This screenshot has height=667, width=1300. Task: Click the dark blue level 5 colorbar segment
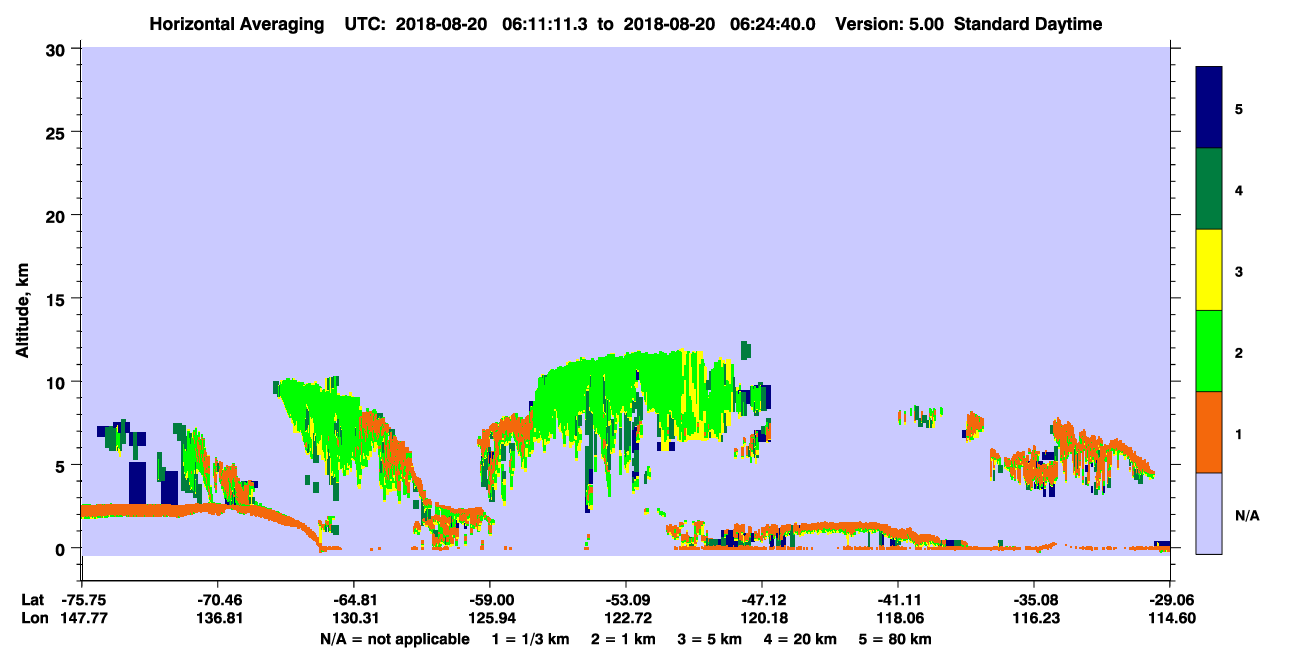(x=1209, y=108)
